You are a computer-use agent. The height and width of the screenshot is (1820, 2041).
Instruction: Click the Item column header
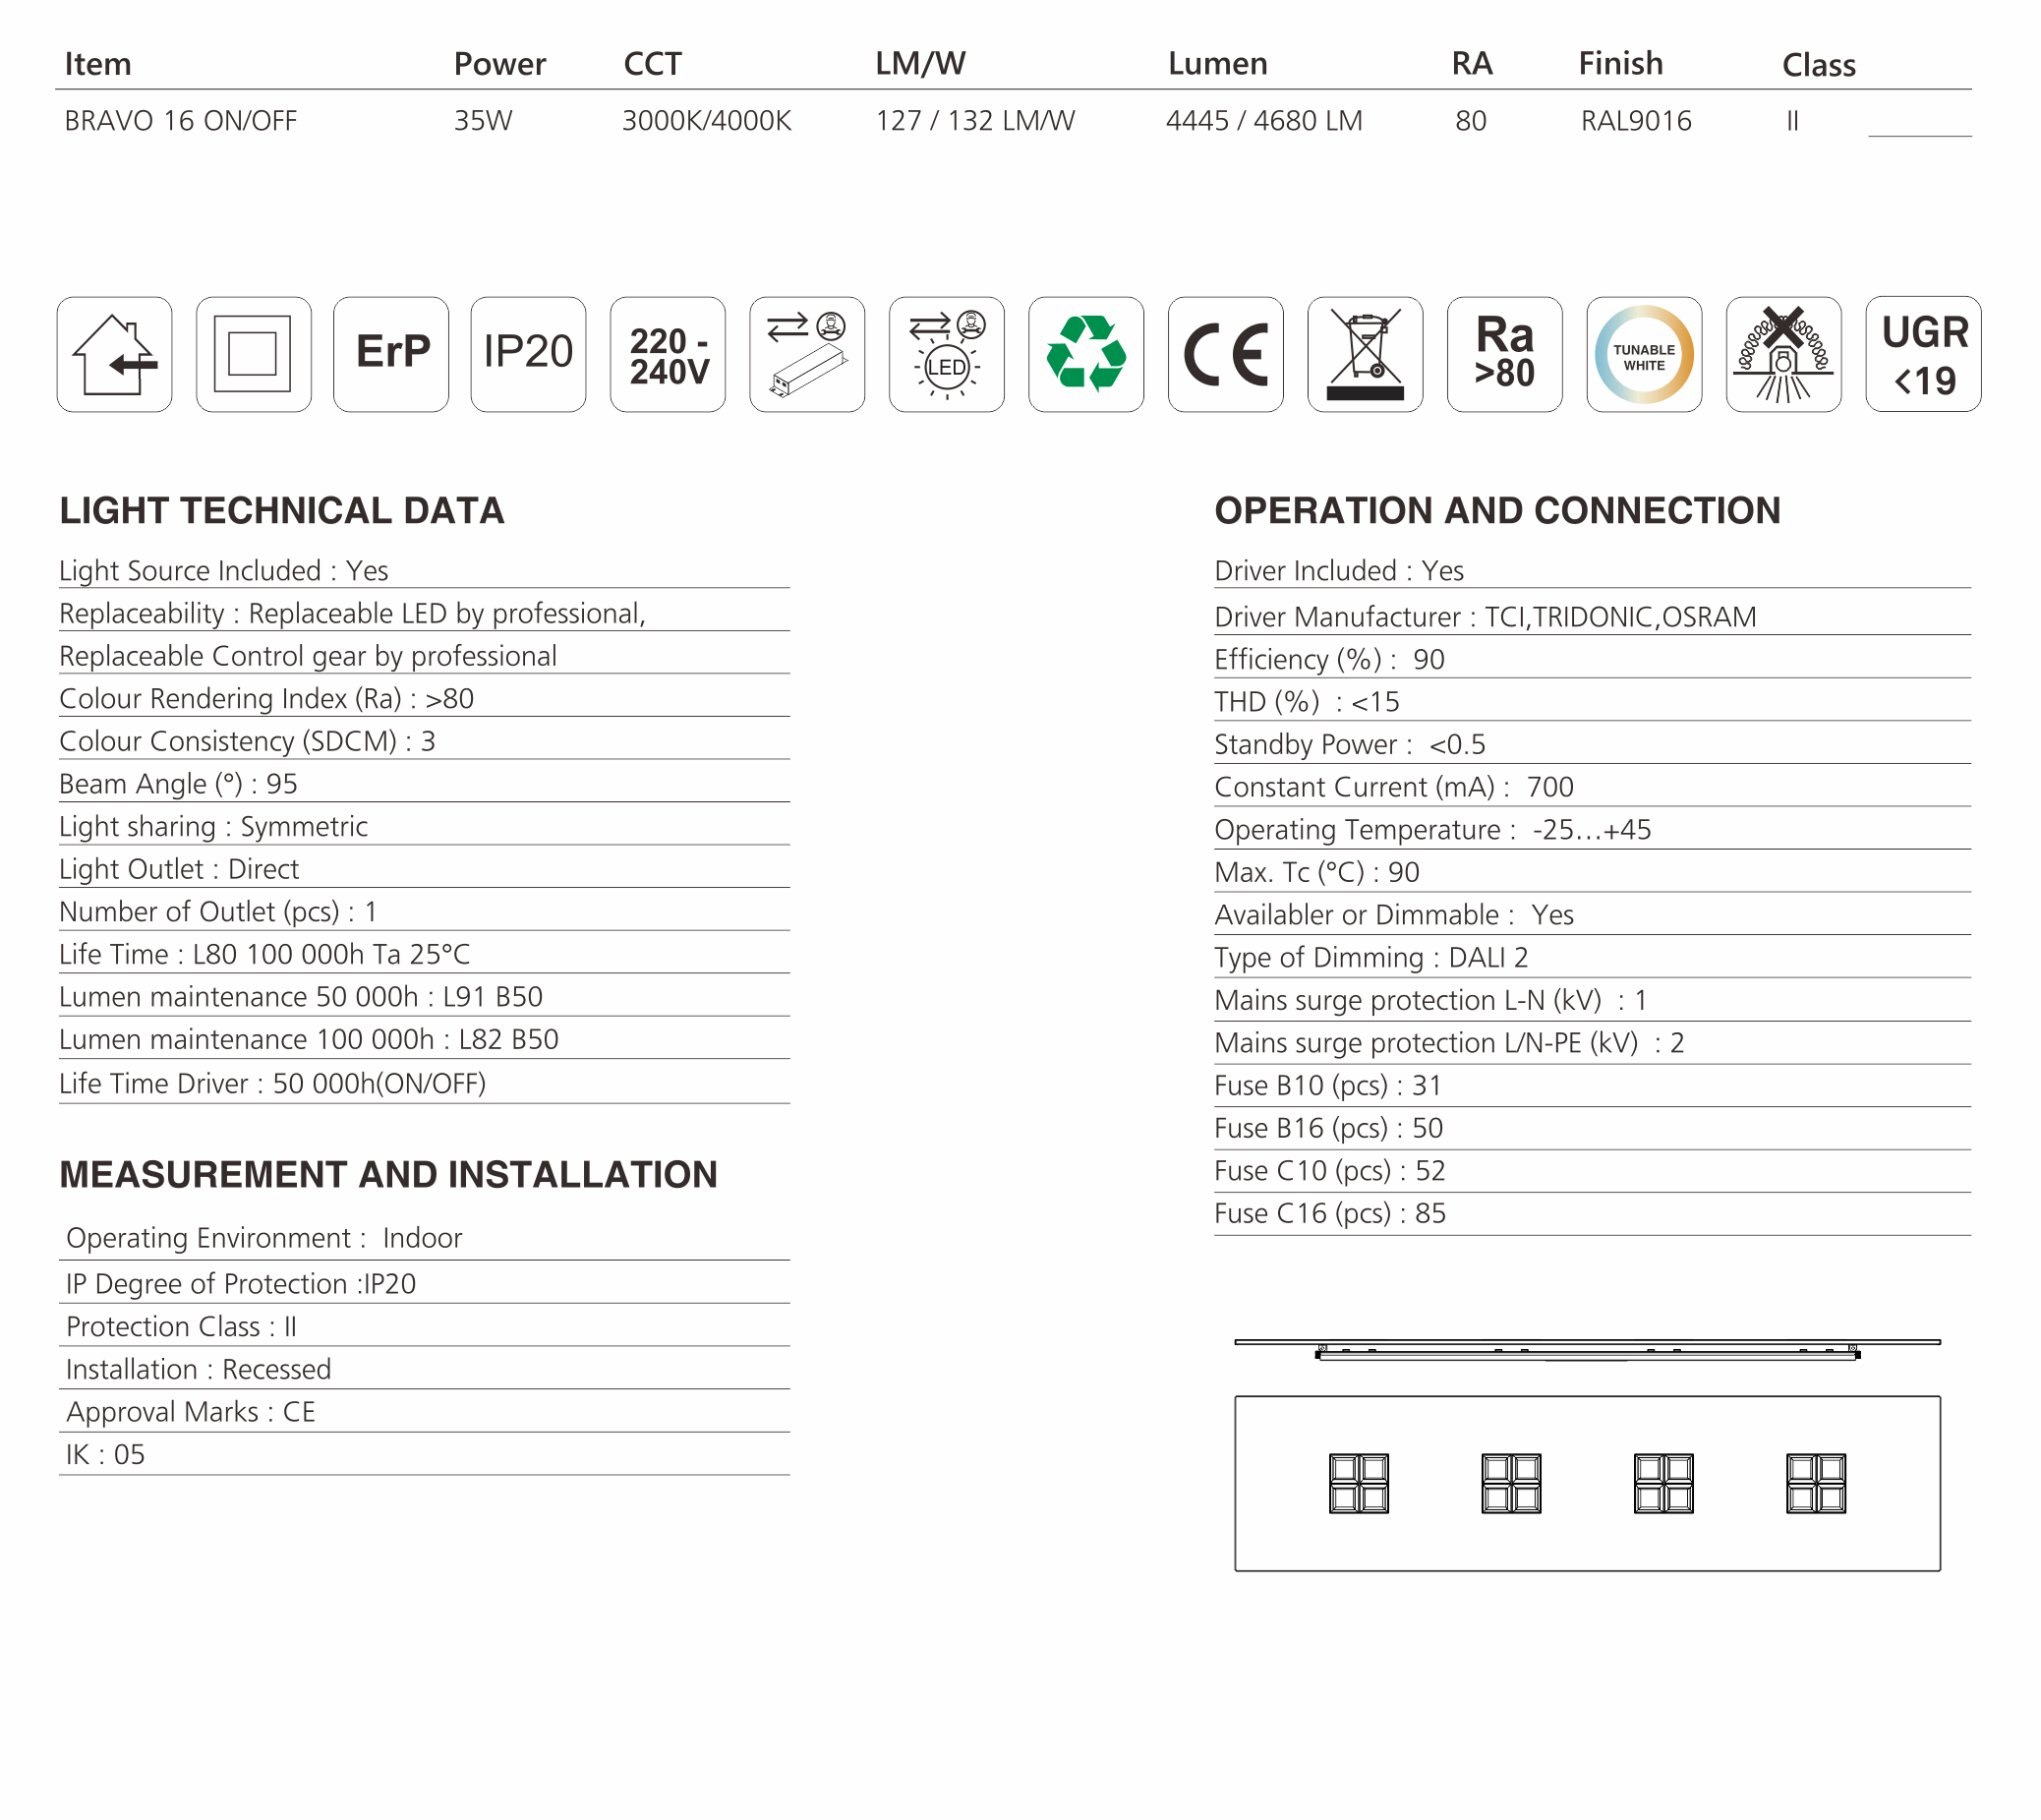(98, 64)
